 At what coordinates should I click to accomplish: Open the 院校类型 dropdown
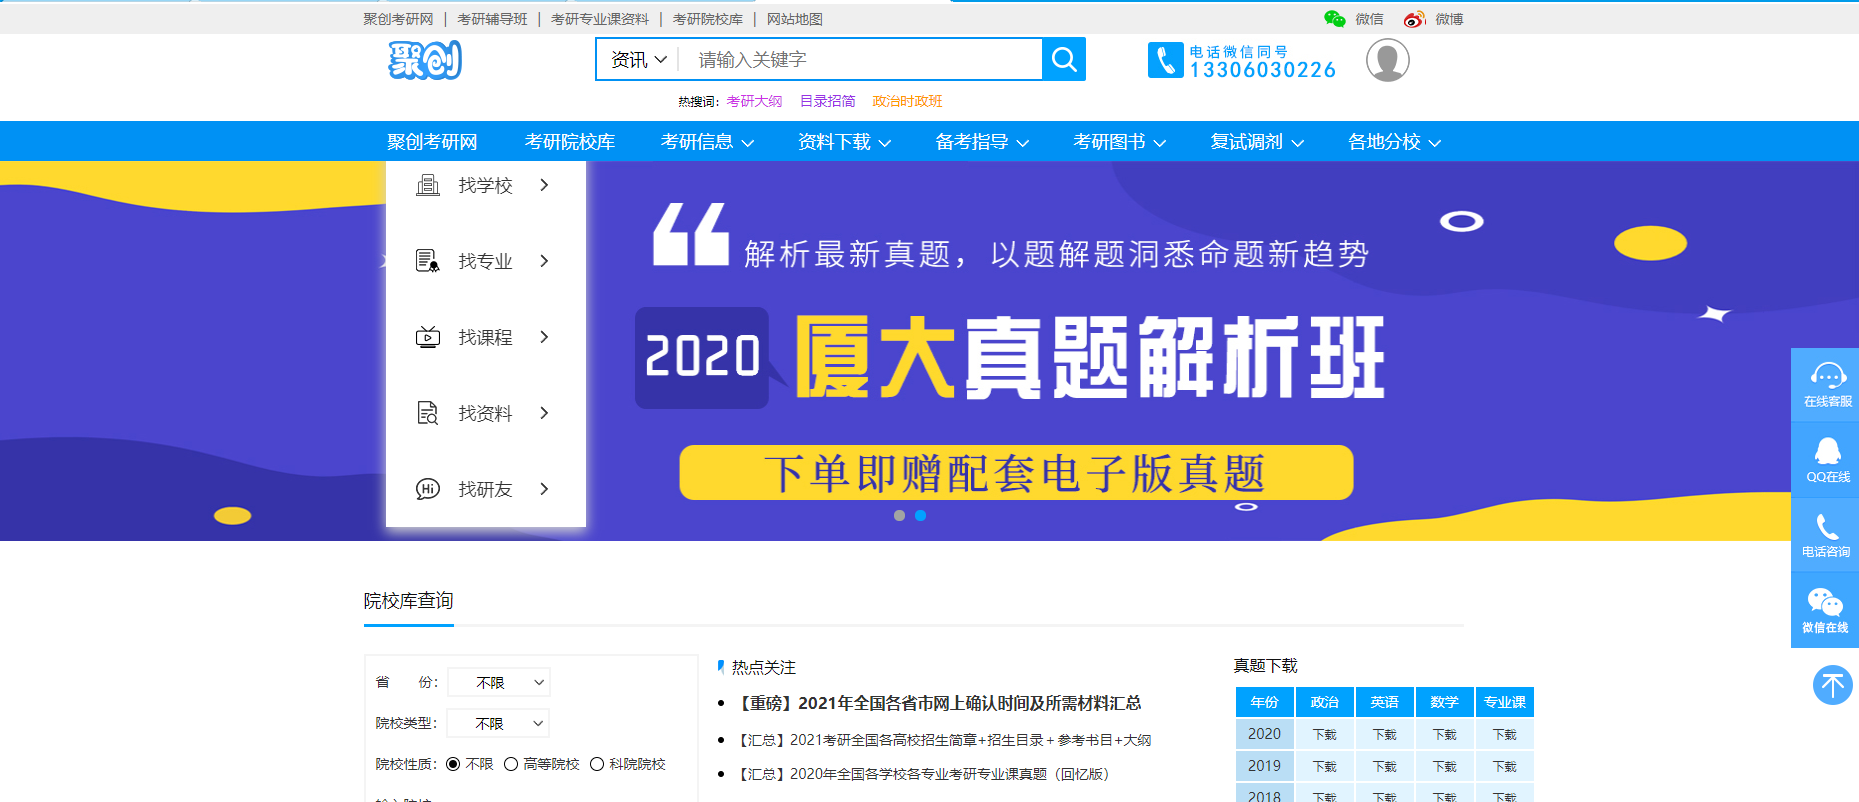pyautogui.click(x=498, y=723)
